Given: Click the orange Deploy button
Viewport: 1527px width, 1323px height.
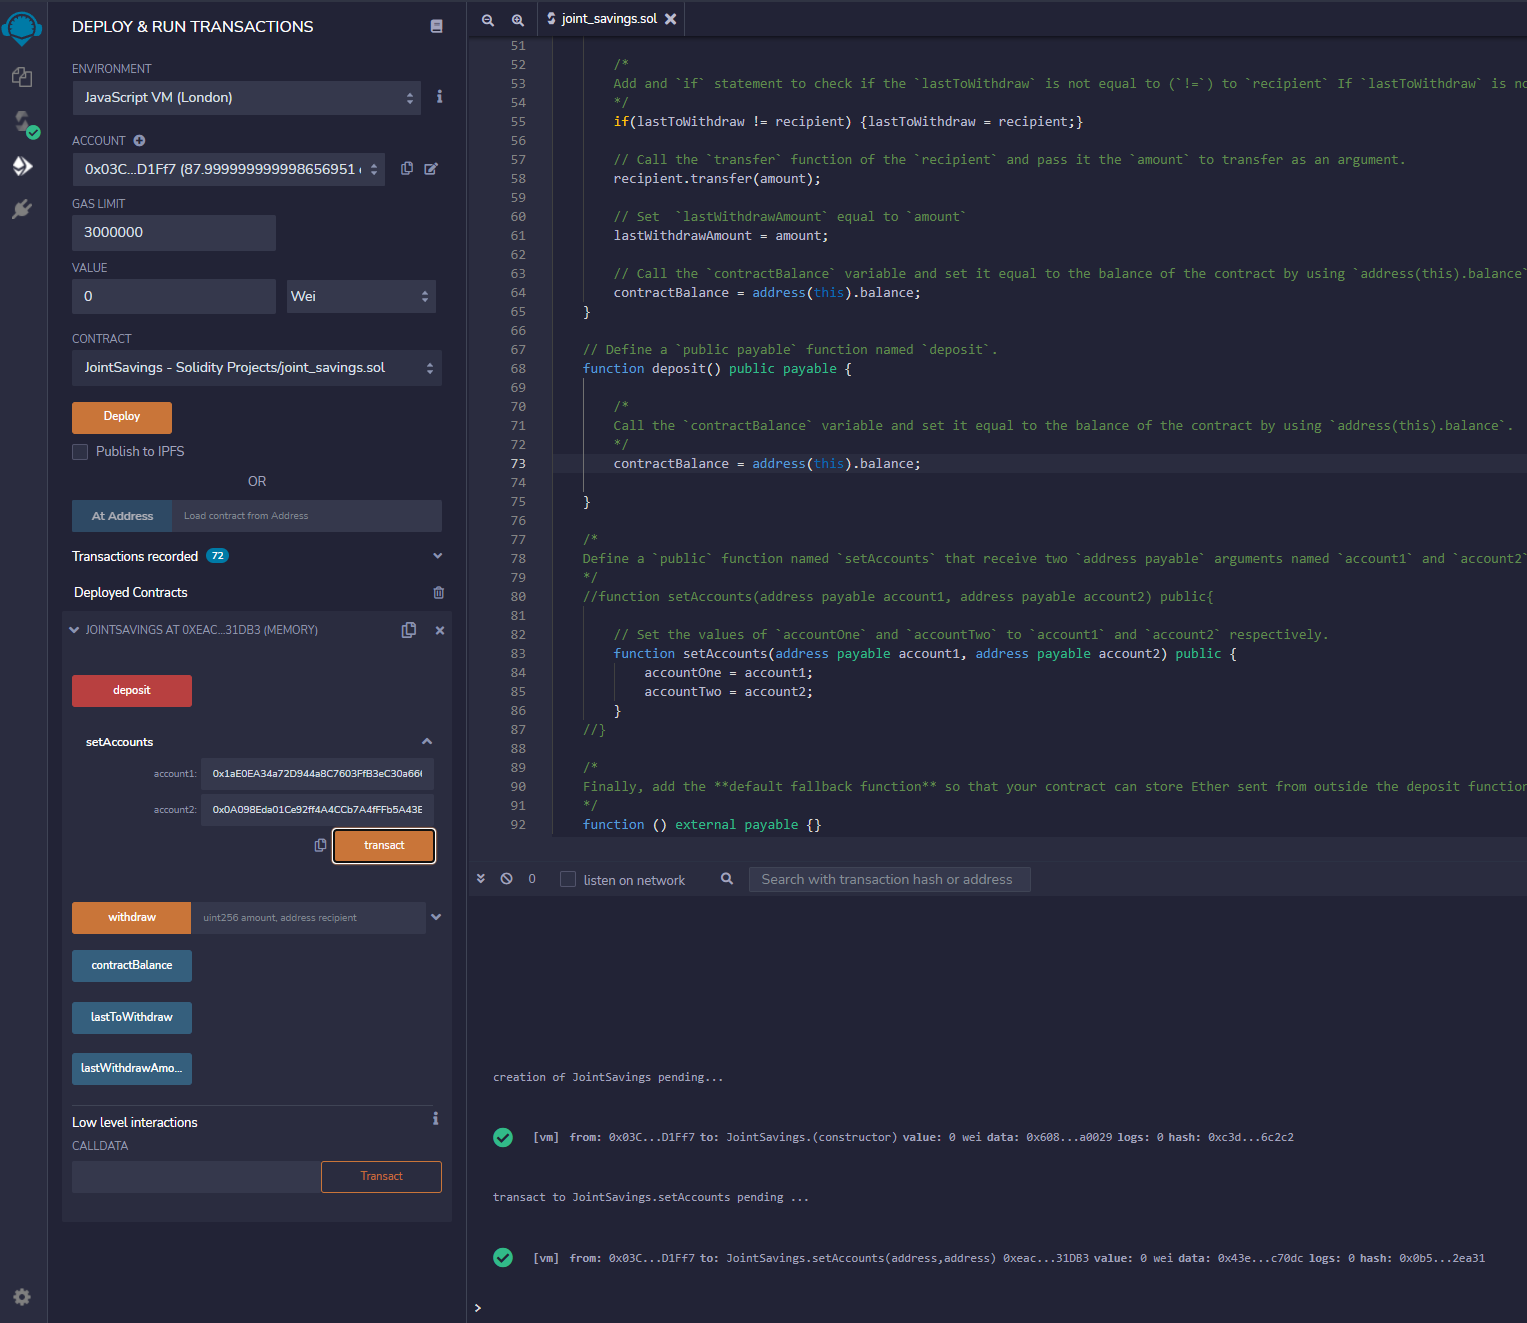Looking at the screenshot, I should [122, 417].
